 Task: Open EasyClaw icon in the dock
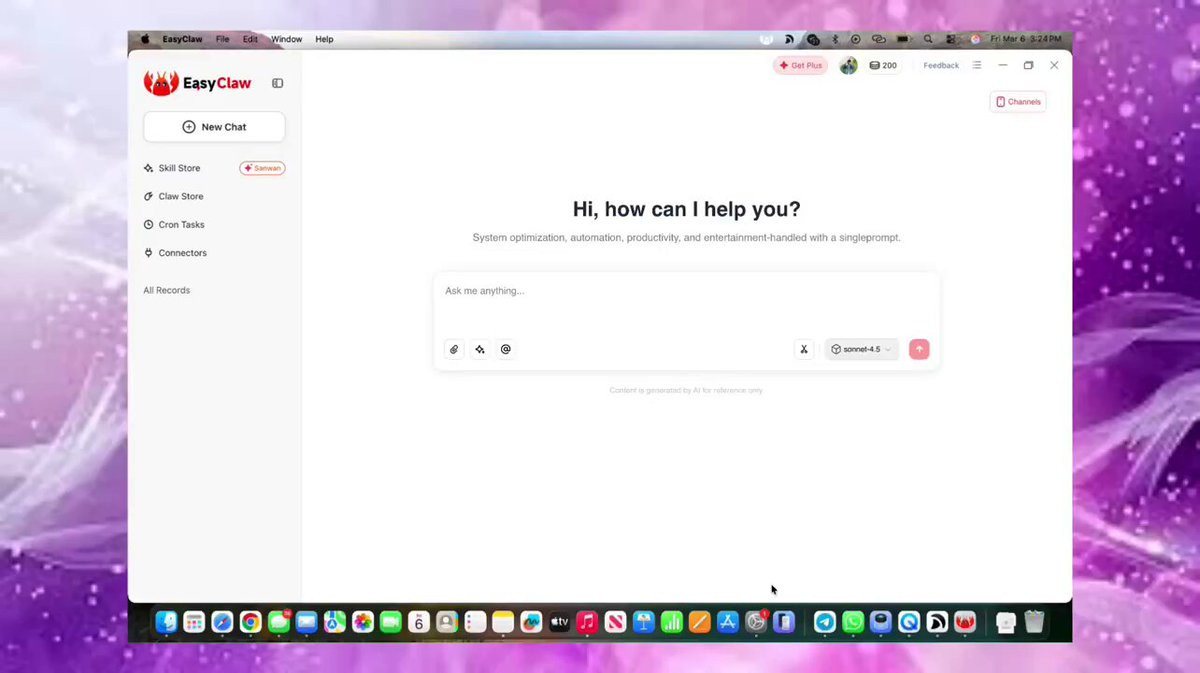(x=965, y=622)
